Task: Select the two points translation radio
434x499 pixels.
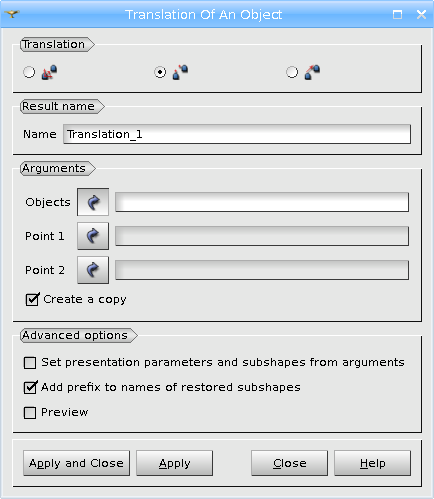Action: (160, 72)
